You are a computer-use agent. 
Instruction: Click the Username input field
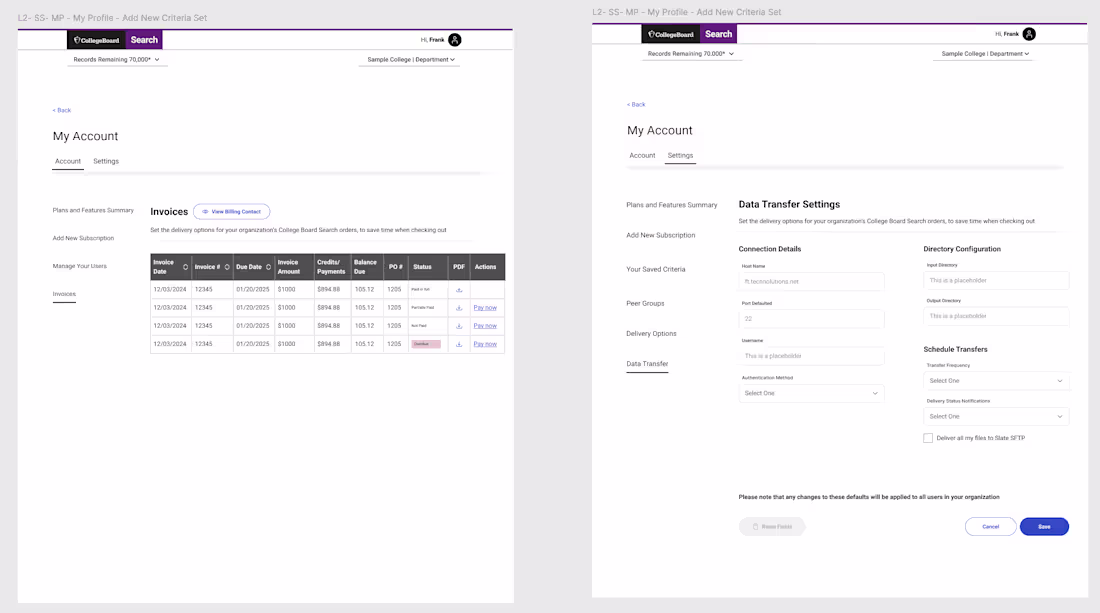[x=811, y=356]
